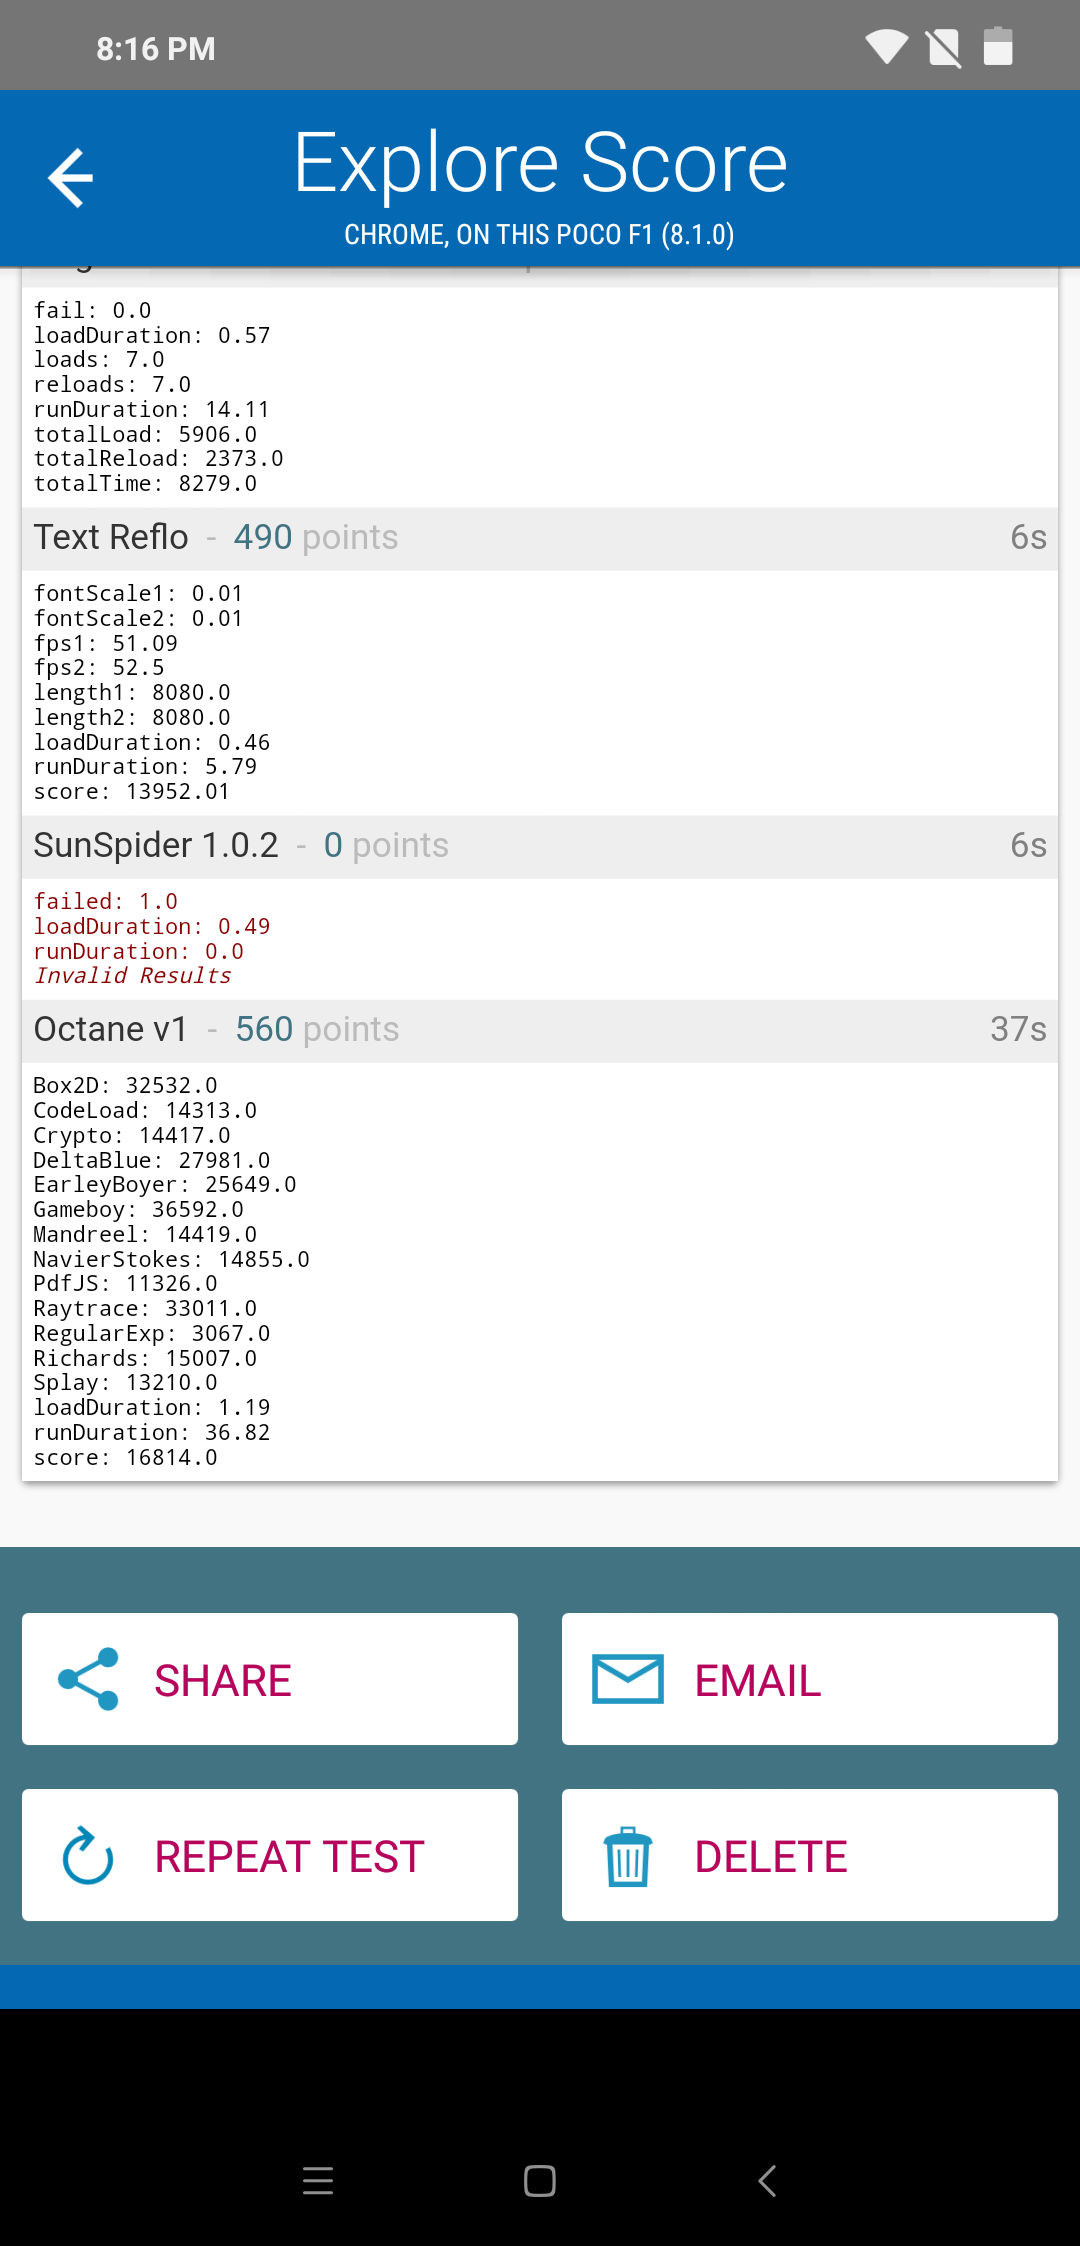Tap the Android navigation back chevron

pos(767,2181)
